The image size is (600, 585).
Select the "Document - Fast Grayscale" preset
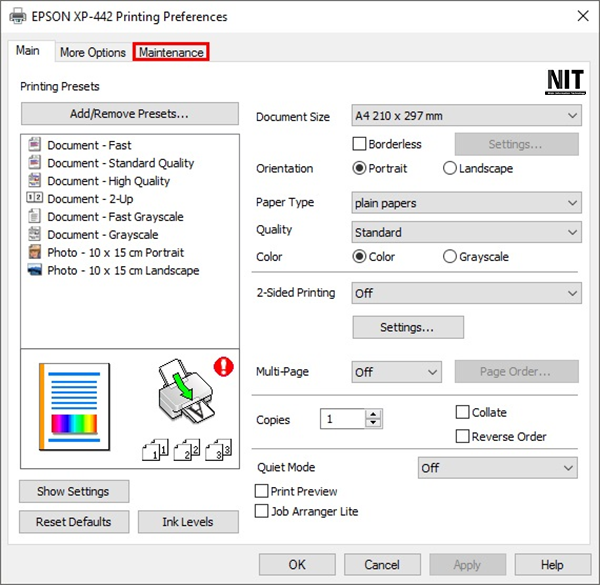(x=115, y=217)
